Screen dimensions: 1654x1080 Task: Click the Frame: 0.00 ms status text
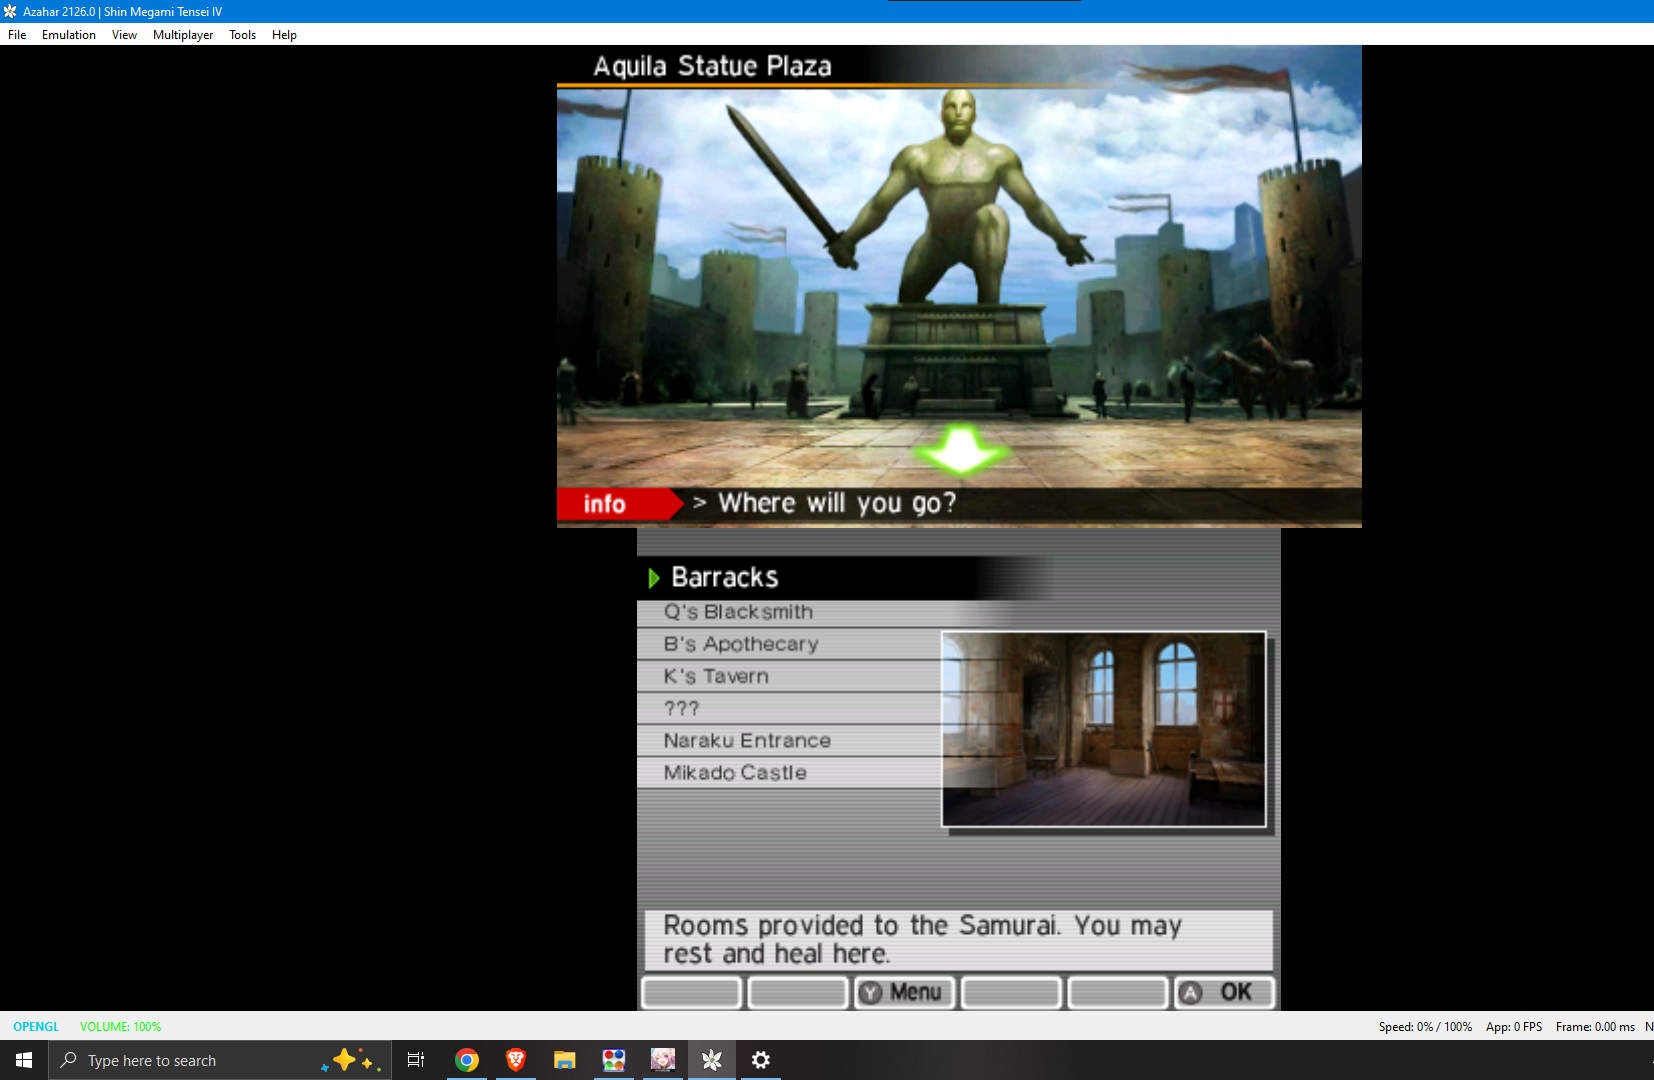tap(1595, 1027)
